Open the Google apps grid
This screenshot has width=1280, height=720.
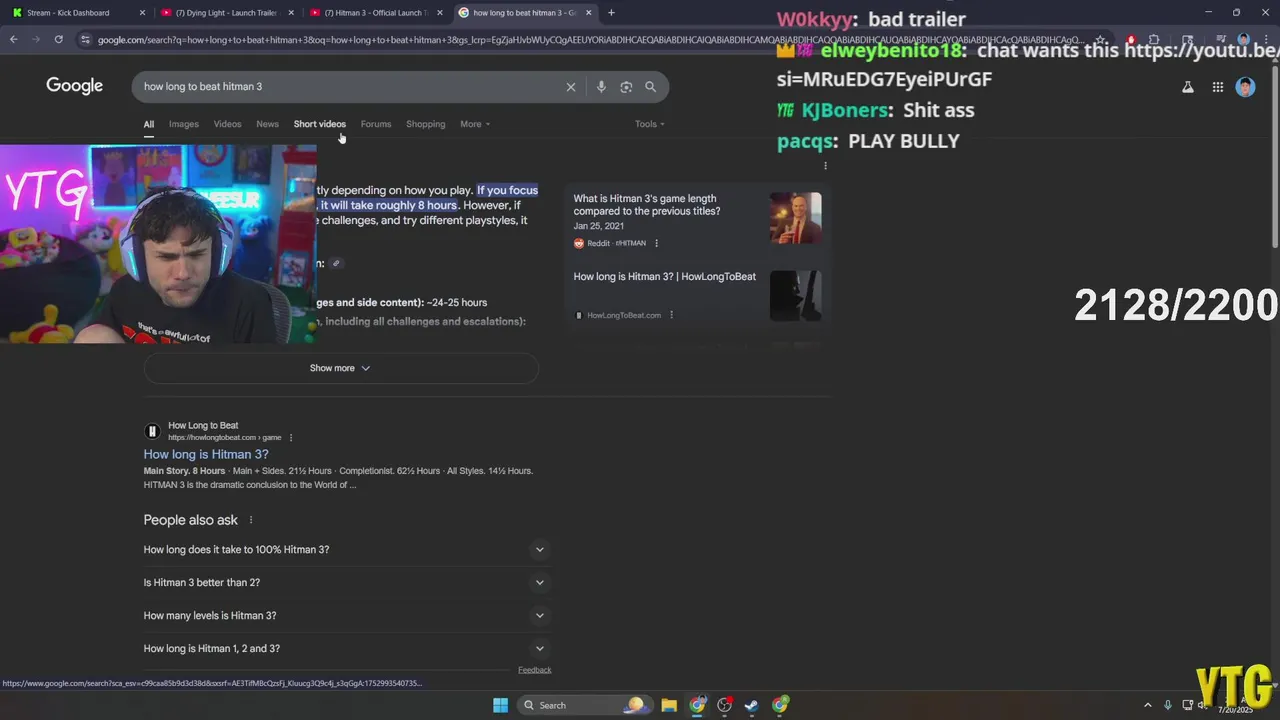(1218, 87)
